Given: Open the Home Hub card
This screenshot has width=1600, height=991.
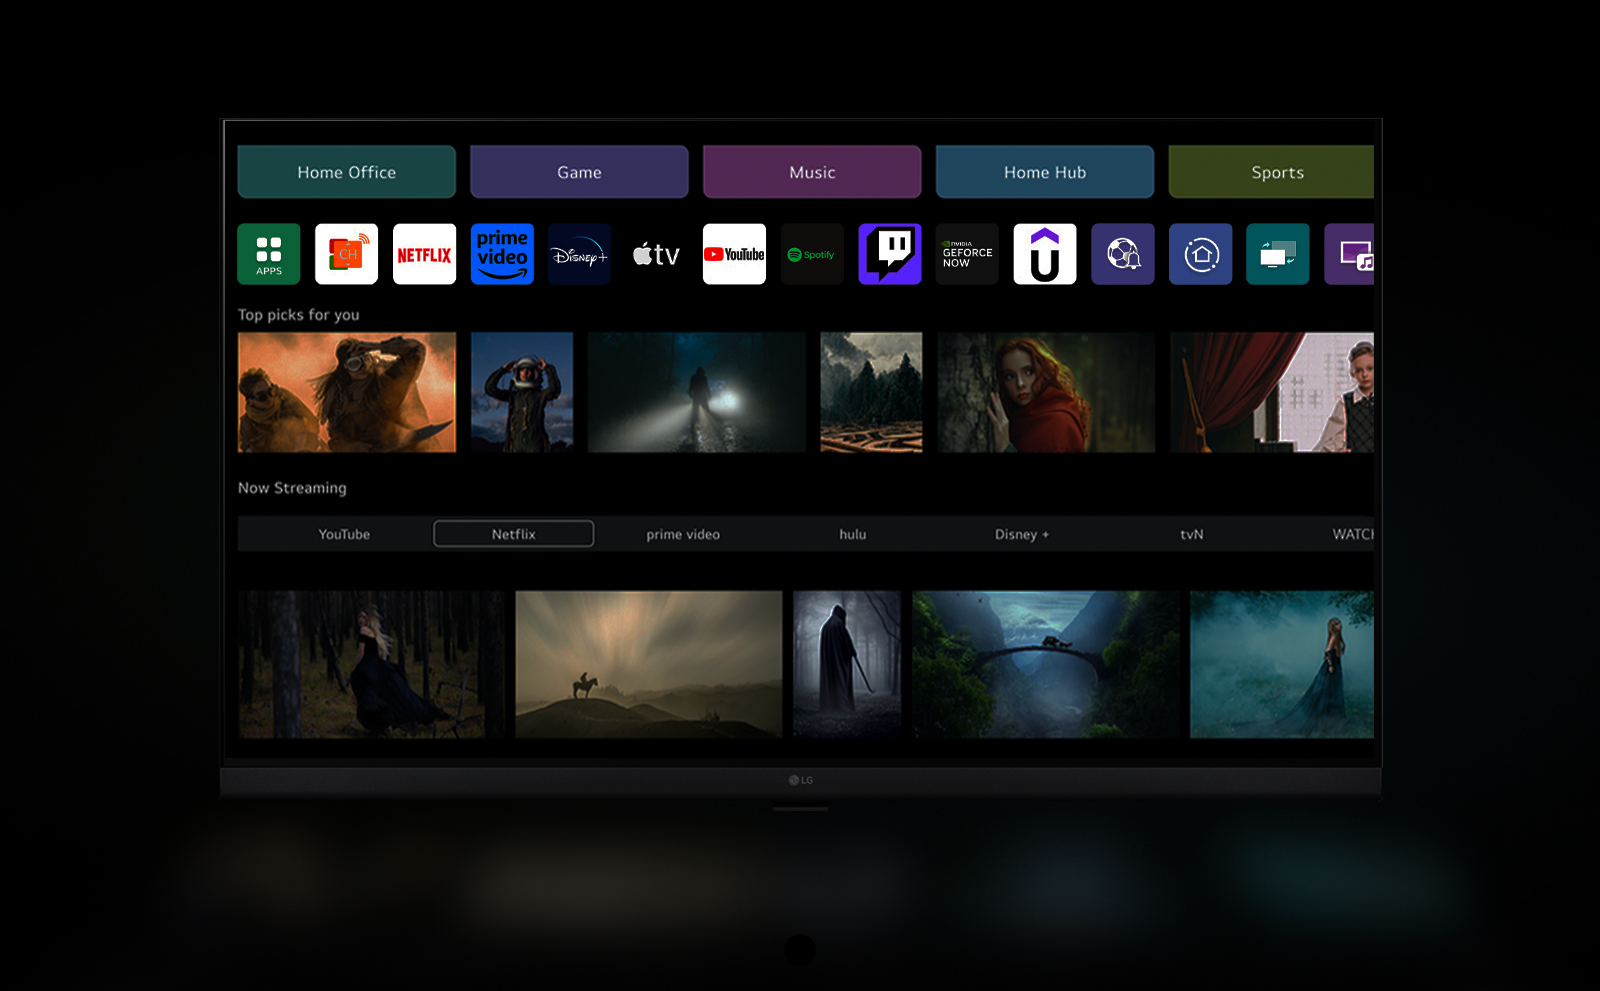Looking at the screenshot, I should click(1044, 172).
